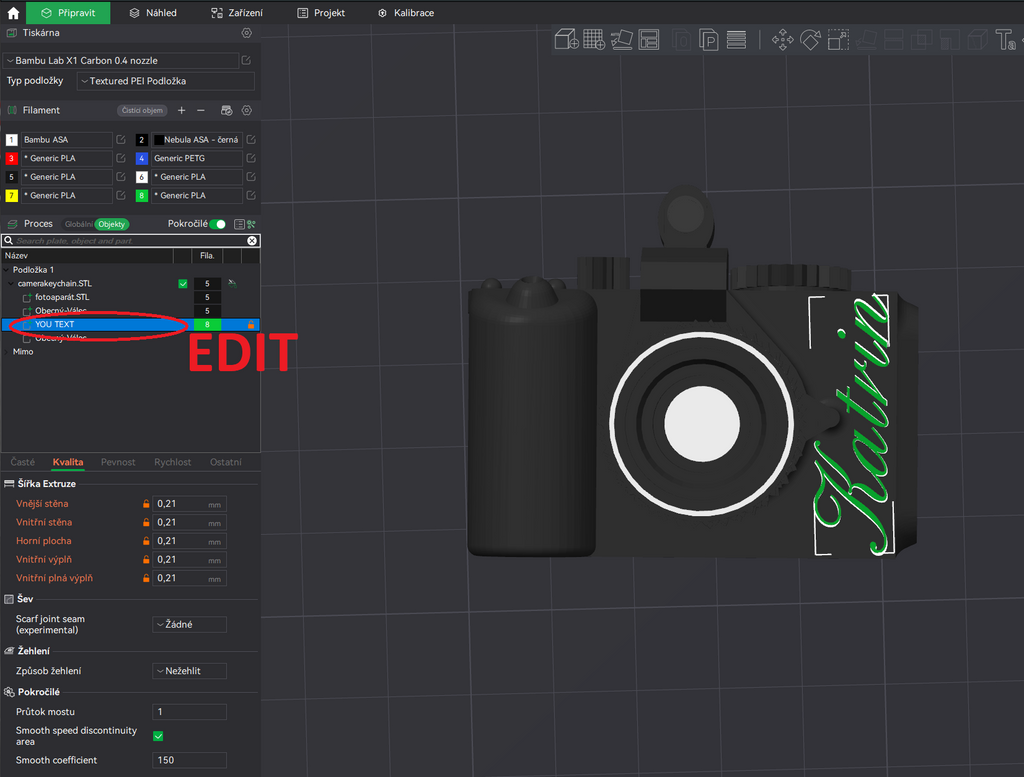Open the Způsob žehlení dropdown
The width and height of the screenshot is (1024, 777).
[x=189, y=671]
